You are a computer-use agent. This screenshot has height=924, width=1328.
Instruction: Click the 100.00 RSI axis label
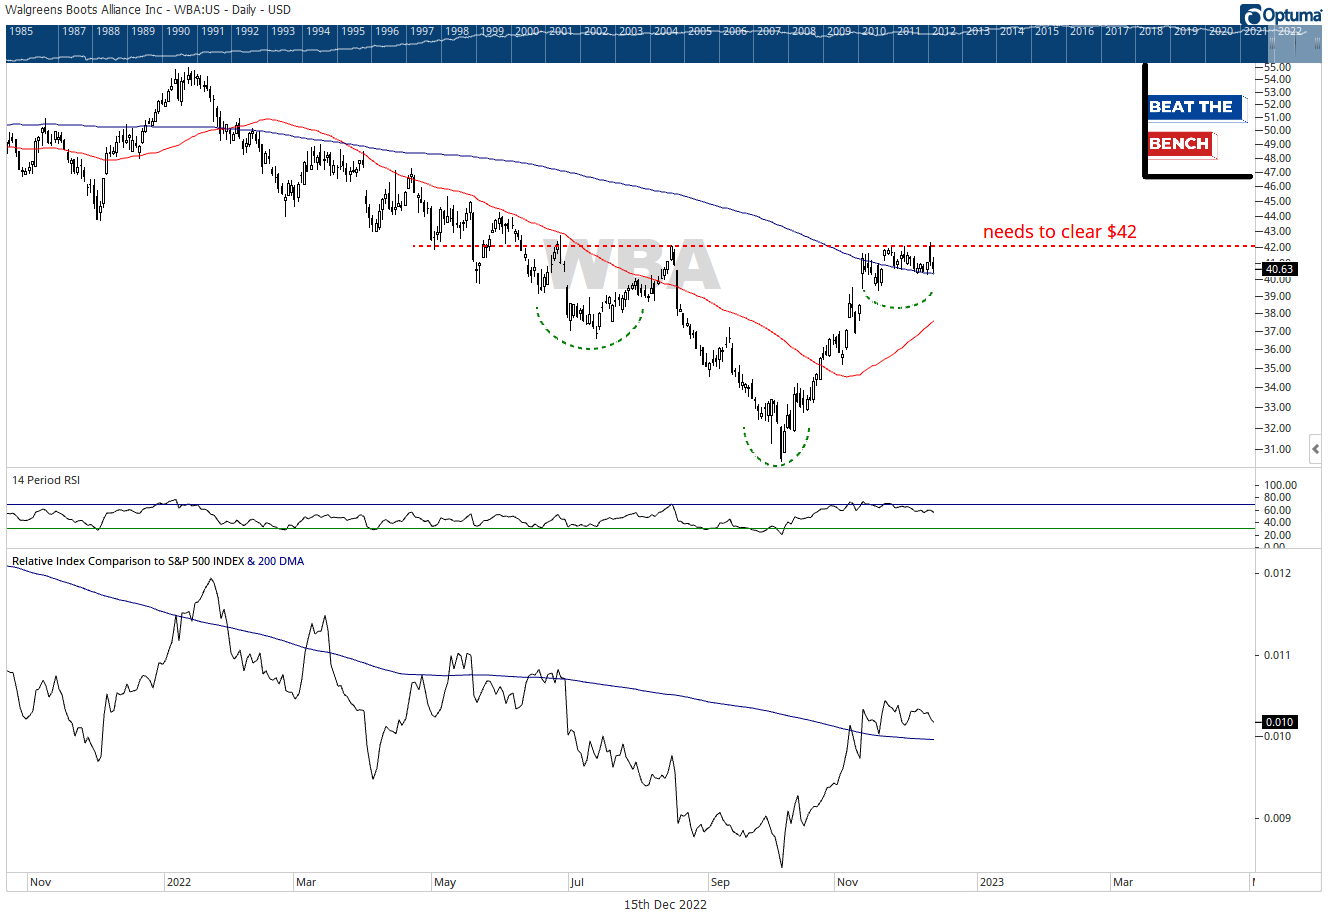tap(1280, 485)
